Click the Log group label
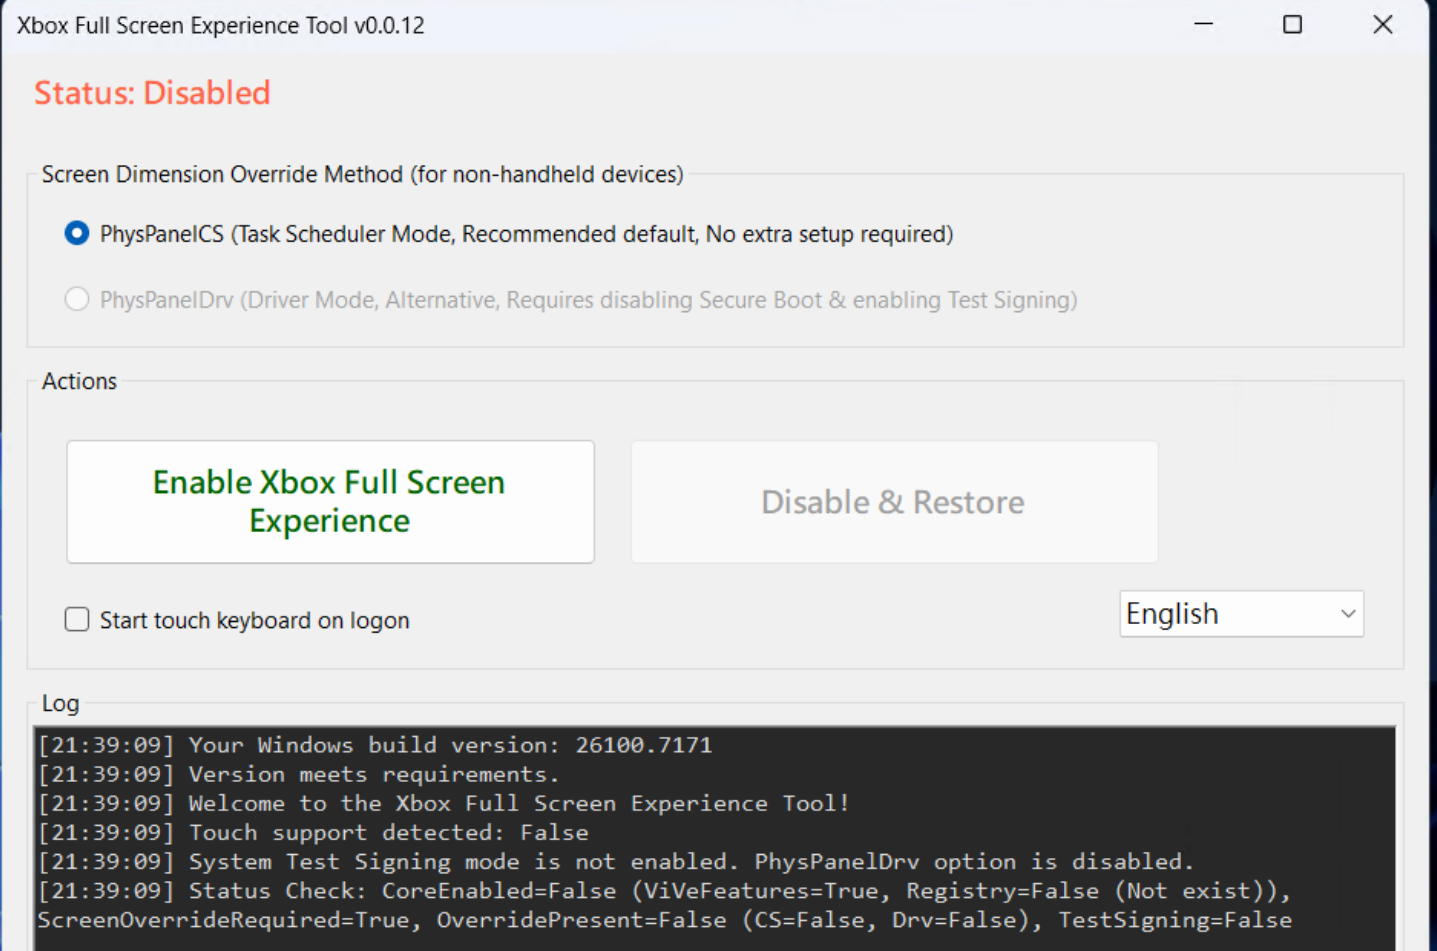This screenshot has height=951, width=1437. click(60, 703)
